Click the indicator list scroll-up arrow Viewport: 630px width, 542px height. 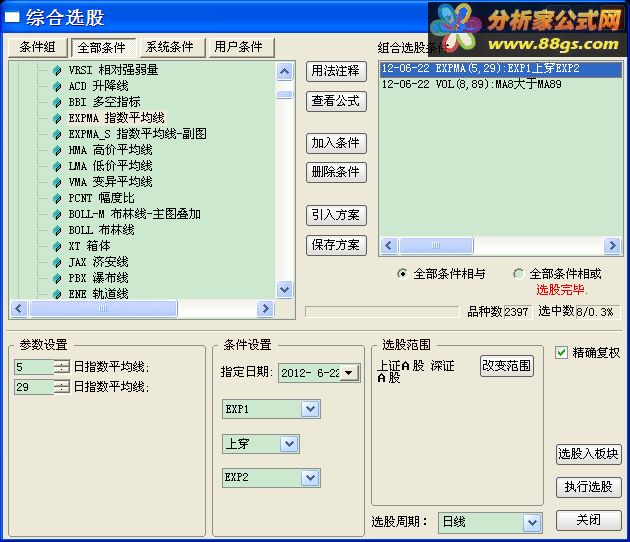click(x=284, y=72)
